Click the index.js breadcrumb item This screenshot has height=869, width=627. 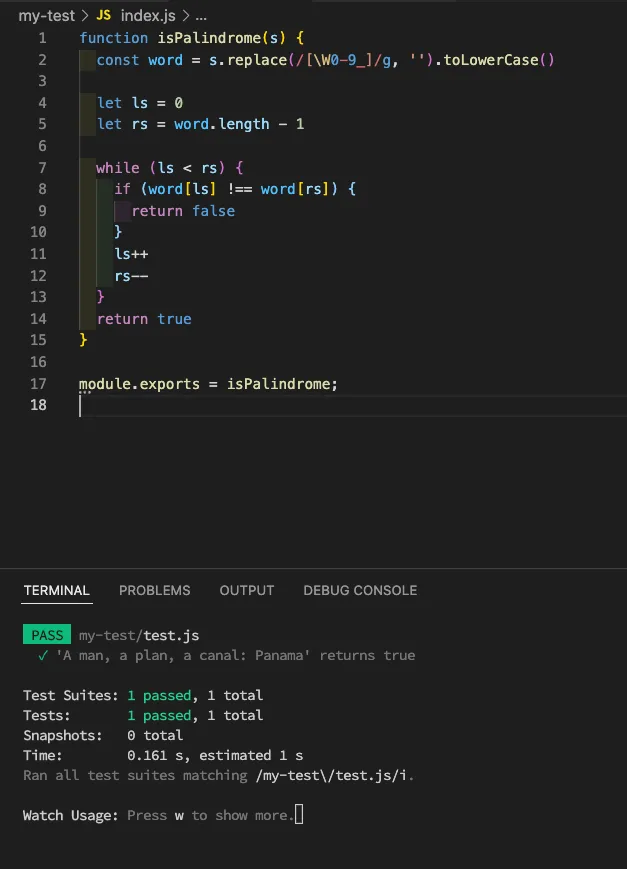tap(148, 16)
